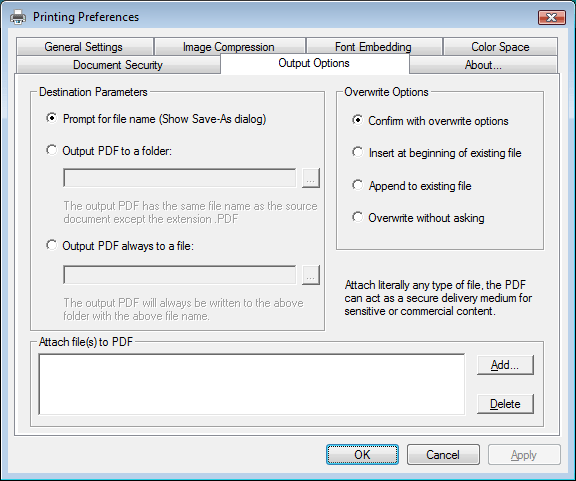Switch to the Image Compression tab

coord(229,47)
